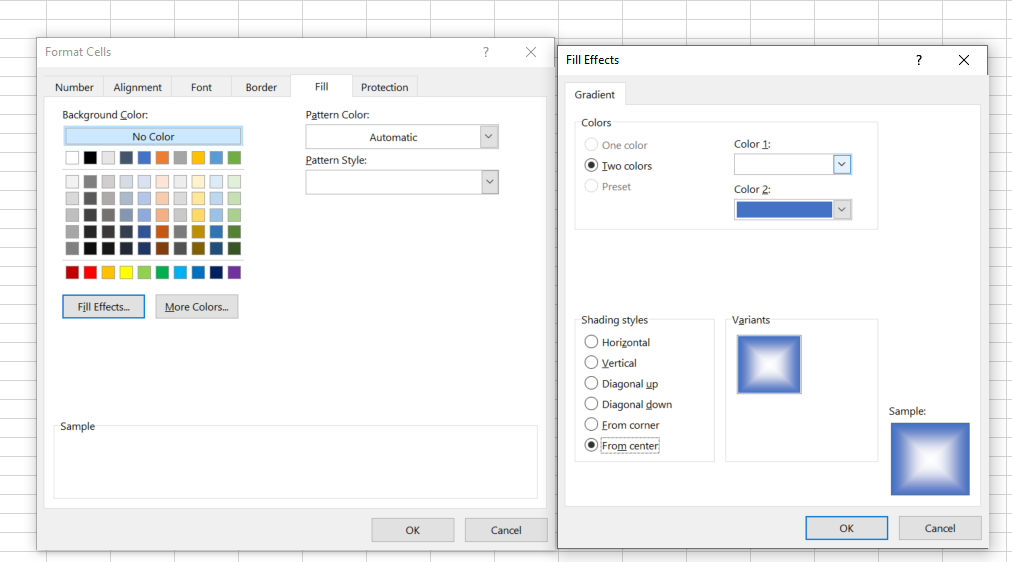
Task: Select the Two colors radio button
Action: (x=592, y=166)
